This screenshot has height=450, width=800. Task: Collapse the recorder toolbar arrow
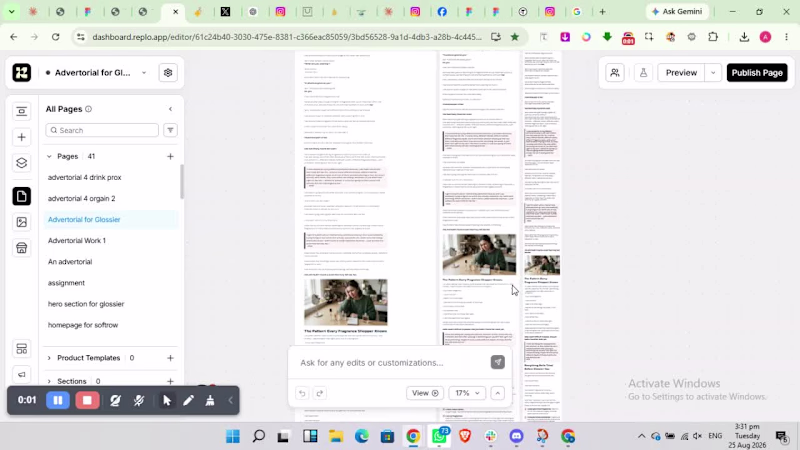(x=230, y=401)
